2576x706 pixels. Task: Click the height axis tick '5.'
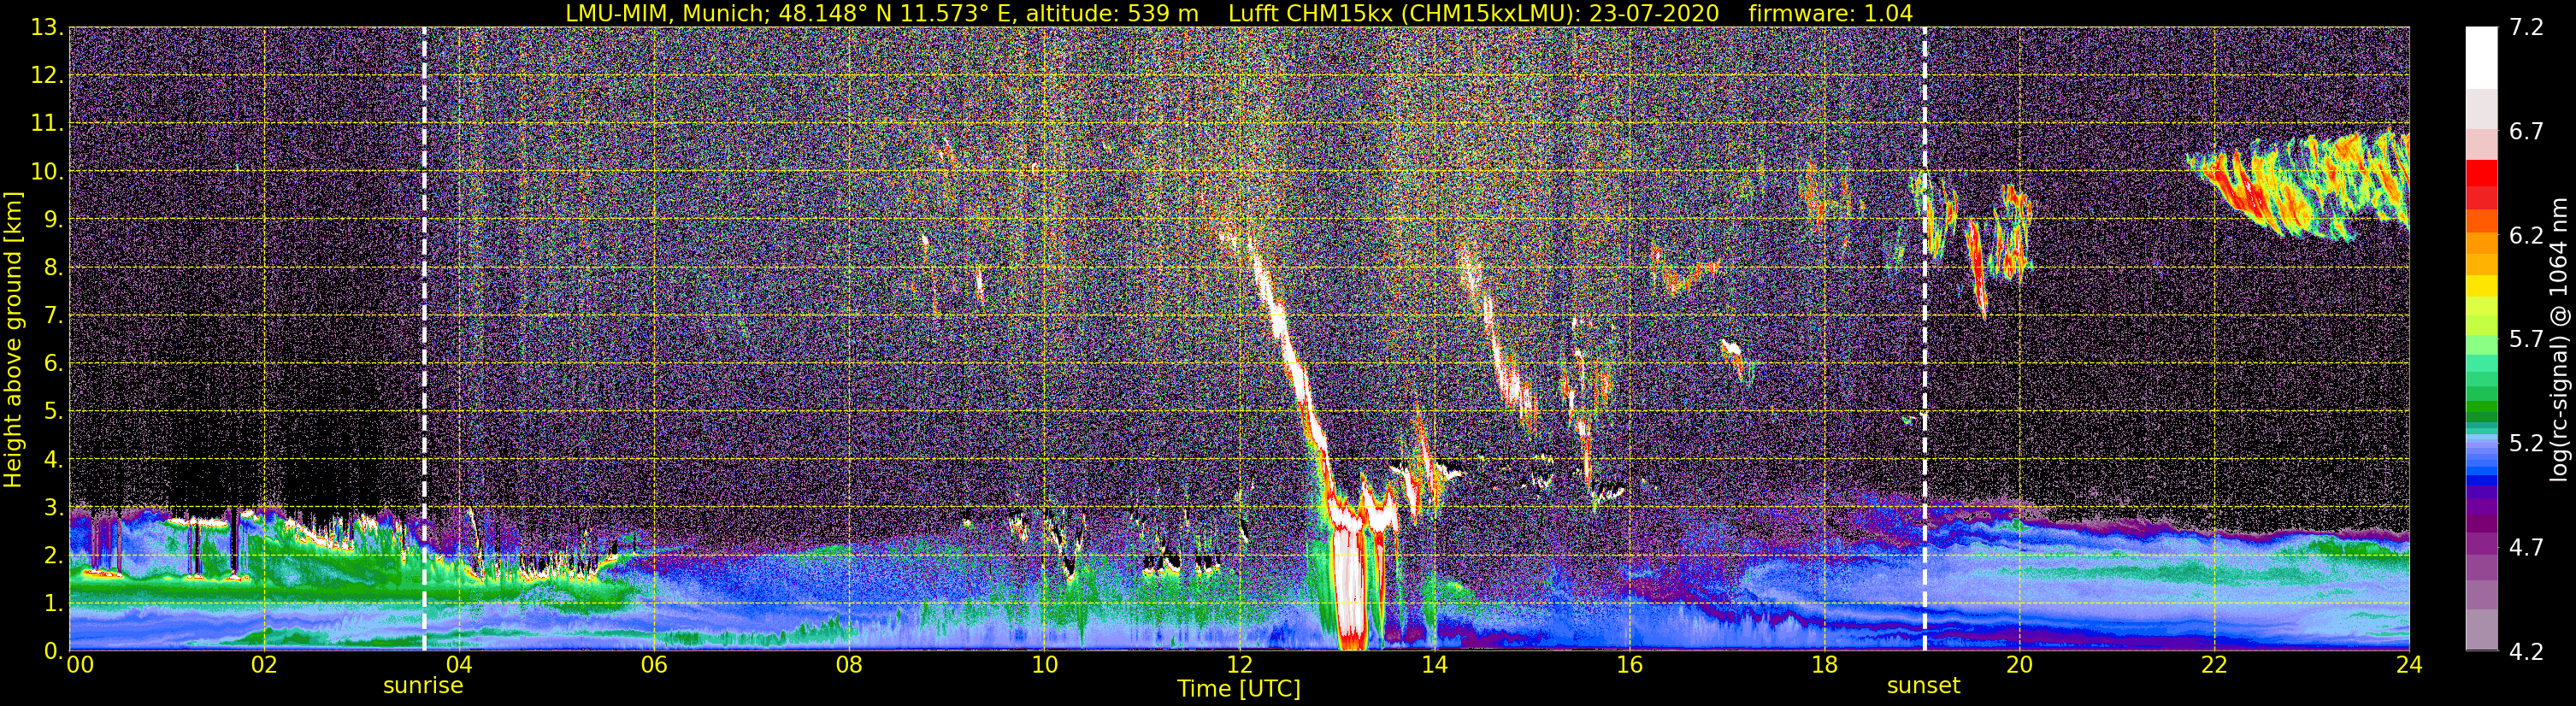53,411
